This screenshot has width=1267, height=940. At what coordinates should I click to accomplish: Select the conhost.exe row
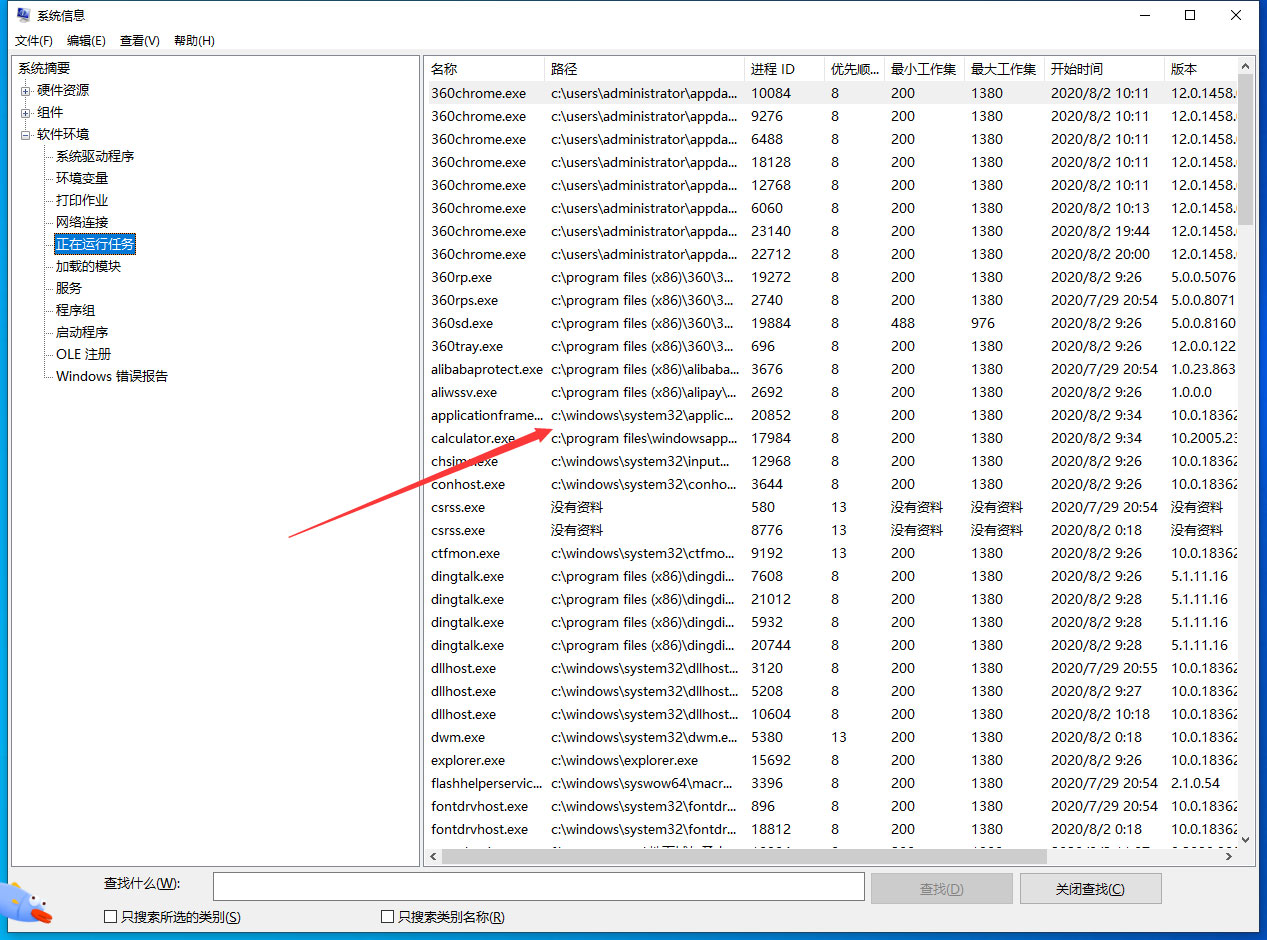(x=831, y=484)
